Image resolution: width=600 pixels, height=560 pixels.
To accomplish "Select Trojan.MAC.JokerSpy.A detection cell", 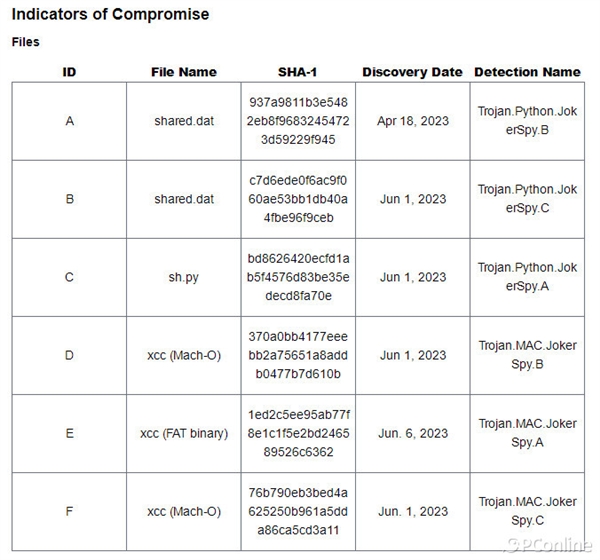I will (x=527, y=433).
